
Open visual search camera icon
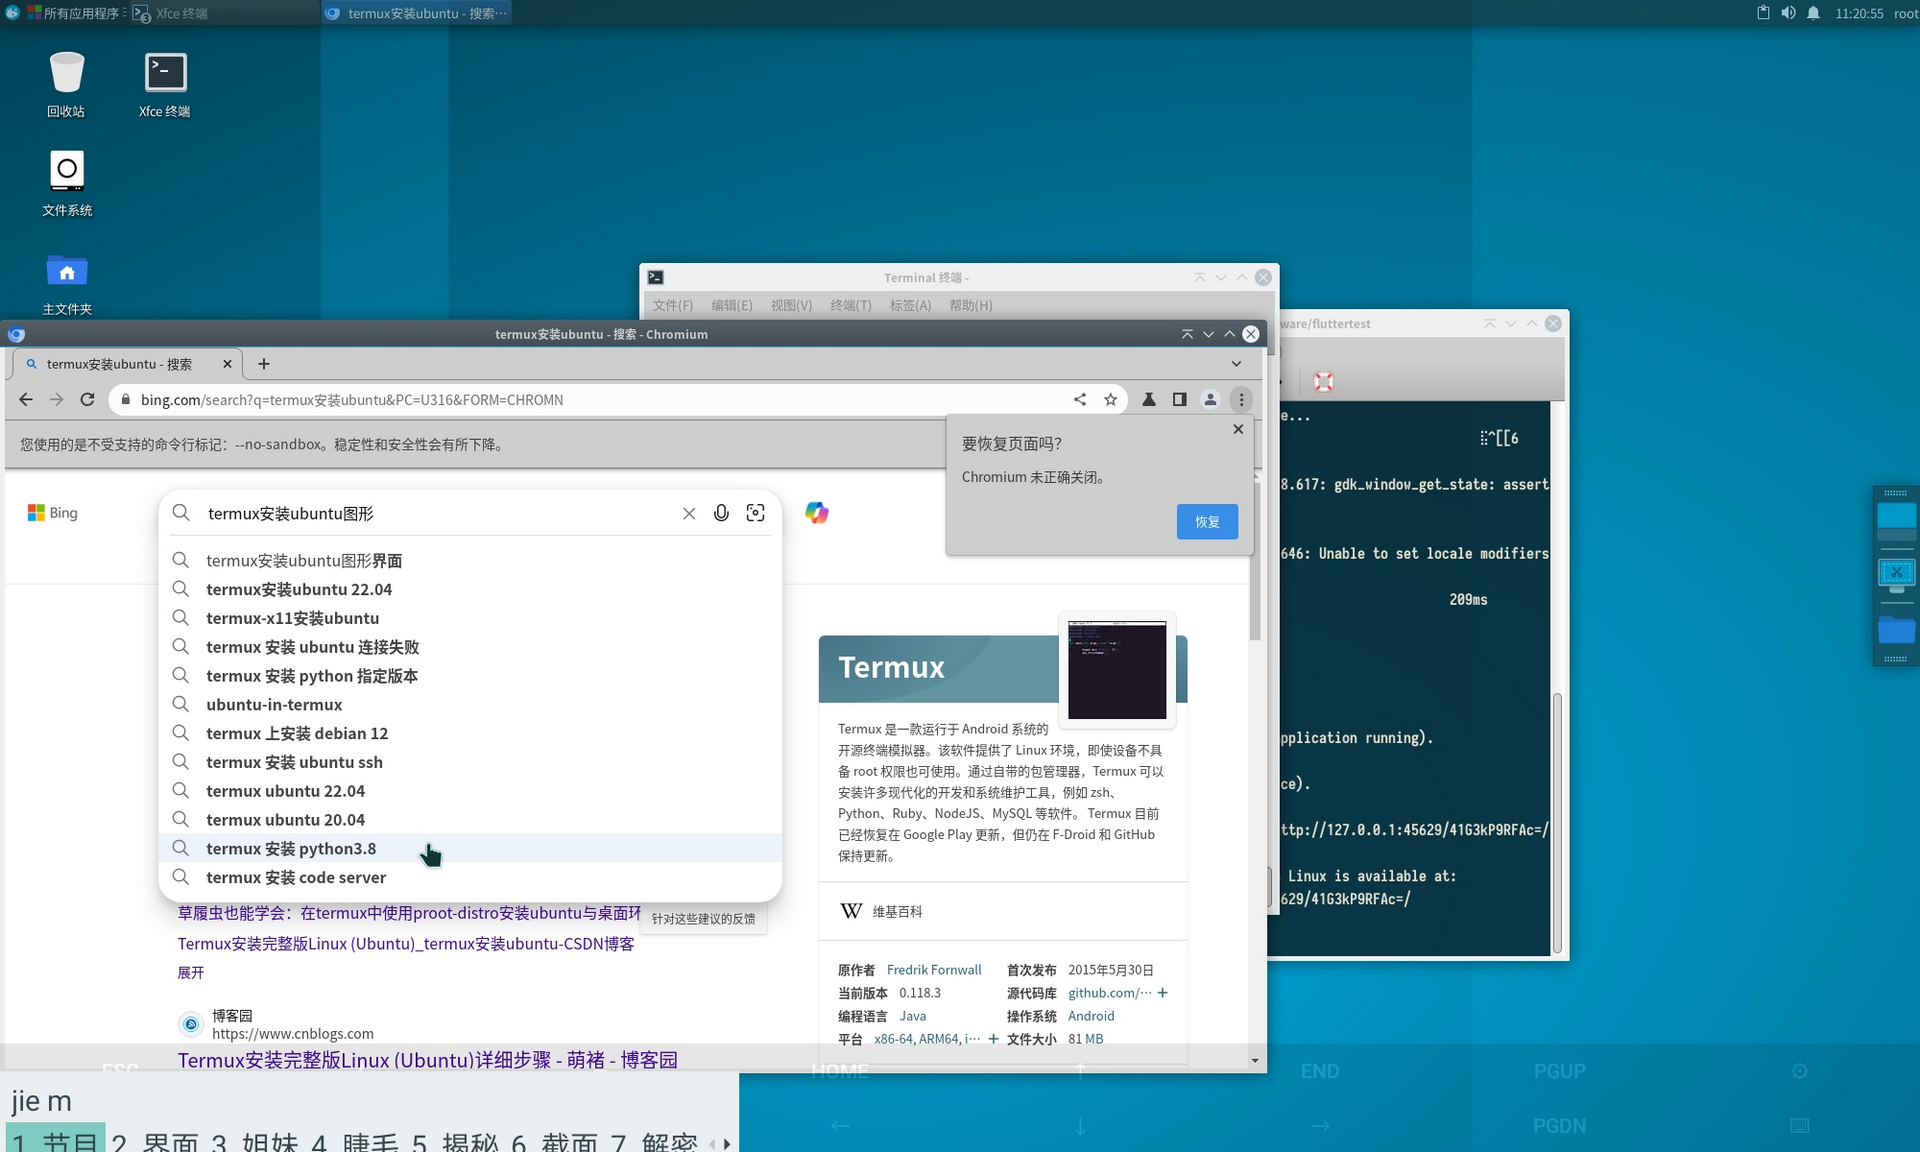pos(756,513)
